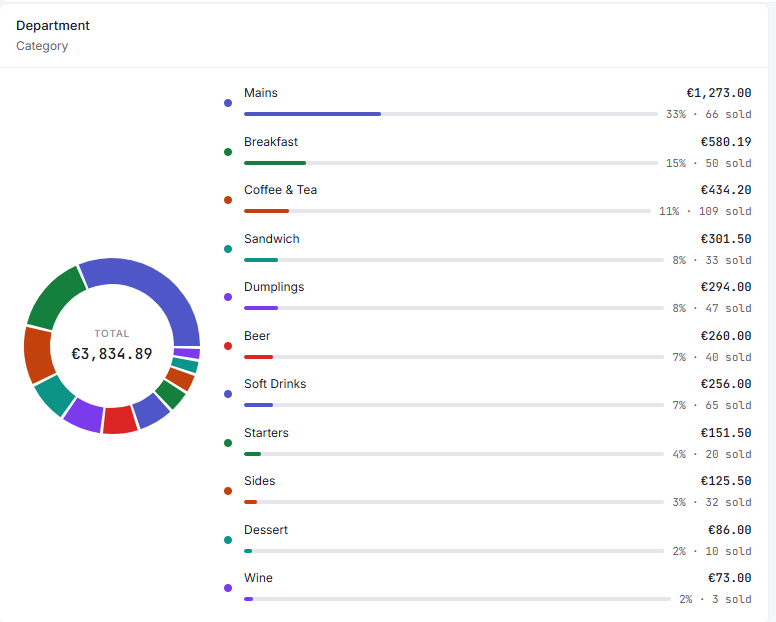Select the Beer category label
The height and width of the screenshot is (622, 776).
[257, 336]
